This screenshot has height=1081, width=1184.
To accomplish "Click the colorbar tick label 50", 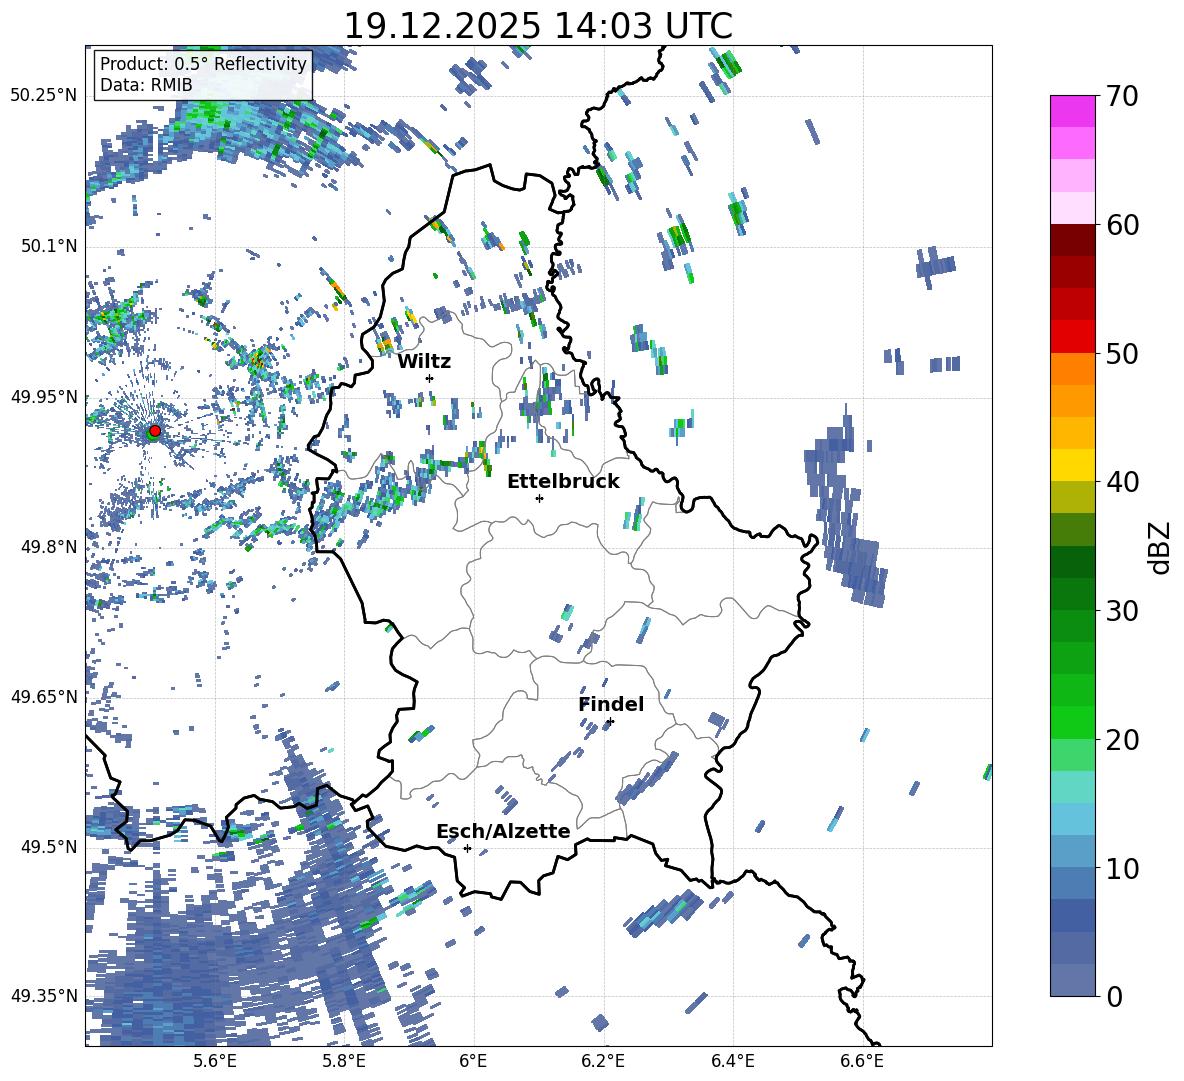I will 1123,354.
